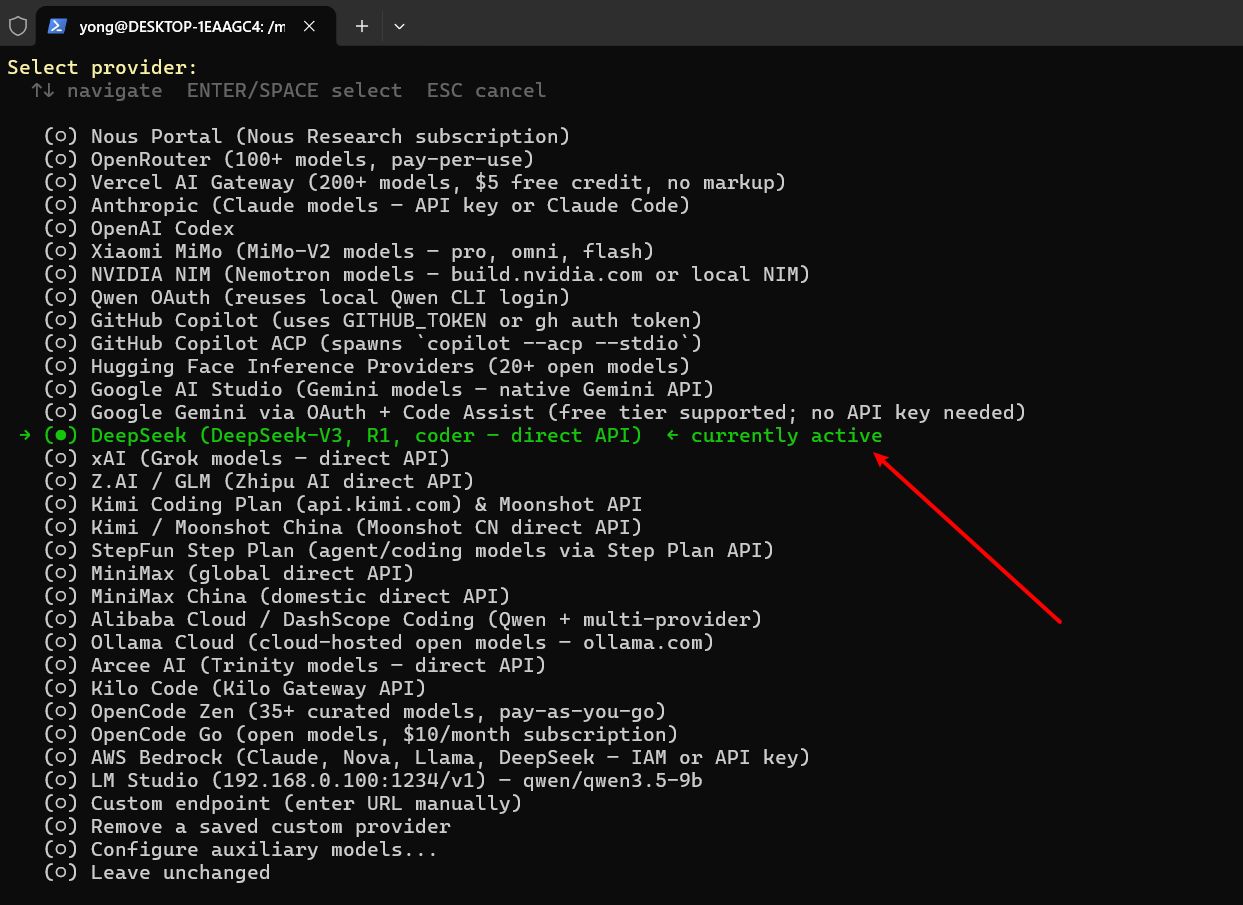Image resolution: width=1243 pixels, height=905 pixels.
Task: Click the 'Select provider:' heading
Action: tap(103, 67)
